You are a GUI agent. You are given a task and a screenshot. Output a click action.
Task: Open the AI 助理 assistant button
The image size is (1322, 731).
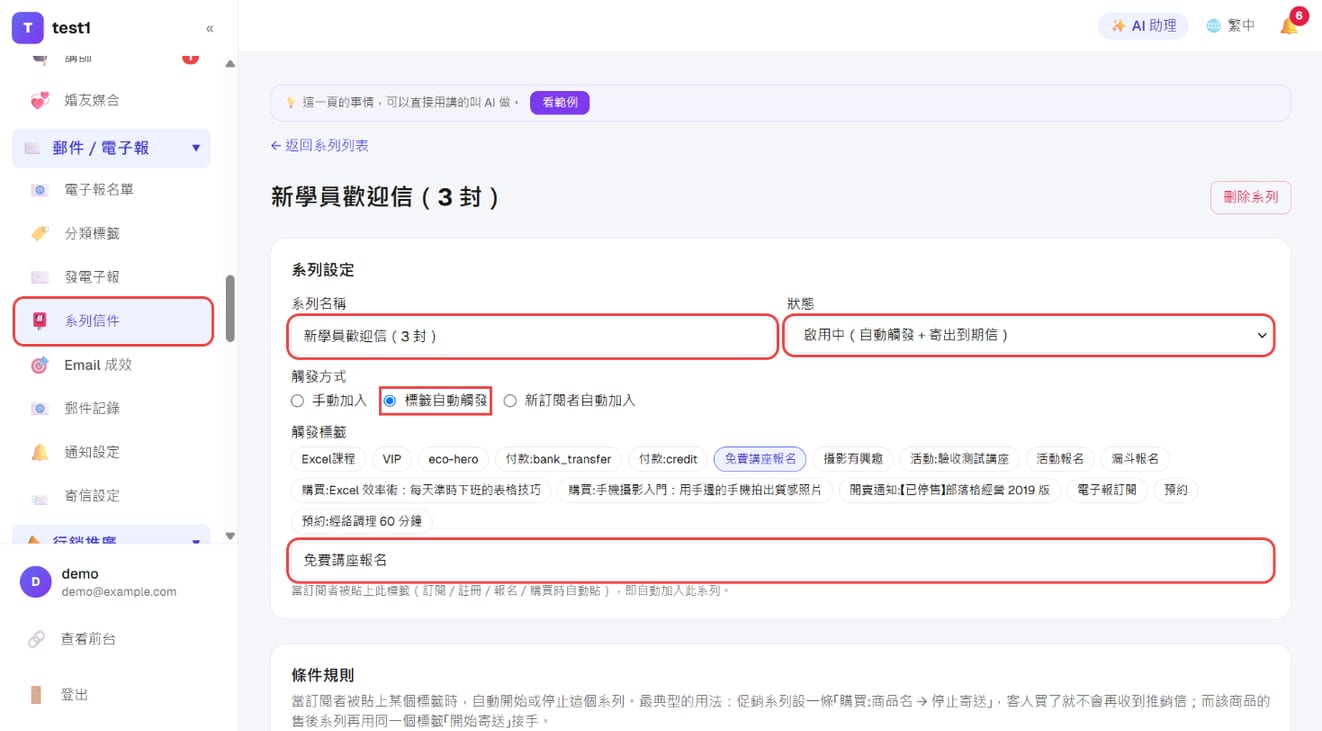[x=1143, y=26]
